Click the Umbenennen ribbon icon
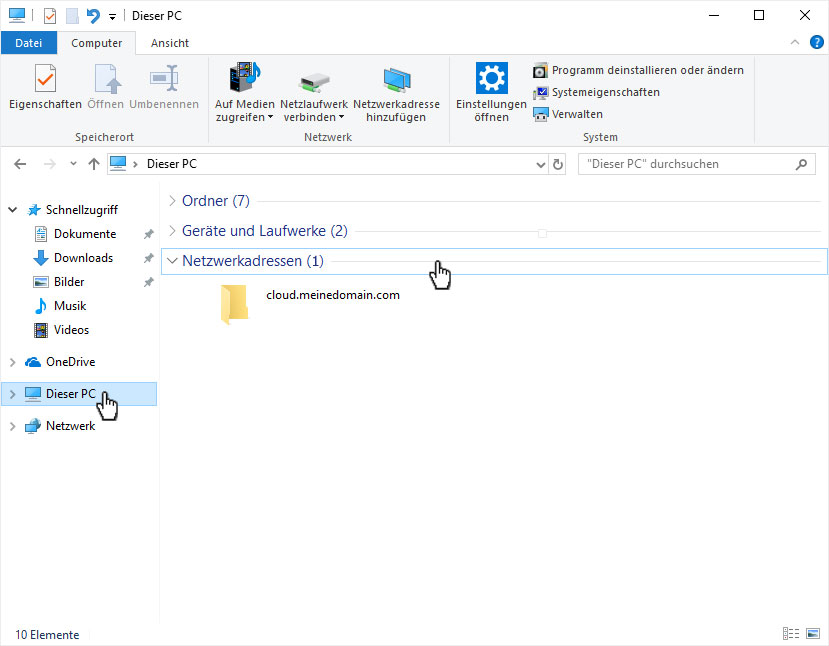Image resolution: width=829 pixels, height=646 pixels. [x=164, y=86]
